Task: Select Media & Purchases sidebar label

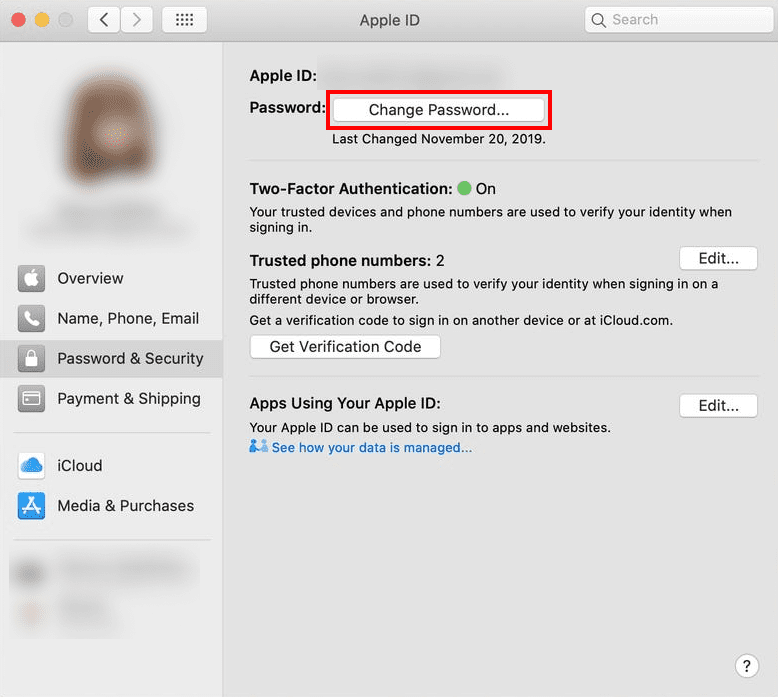Action: pyautogui.click(x=126, y=506)
